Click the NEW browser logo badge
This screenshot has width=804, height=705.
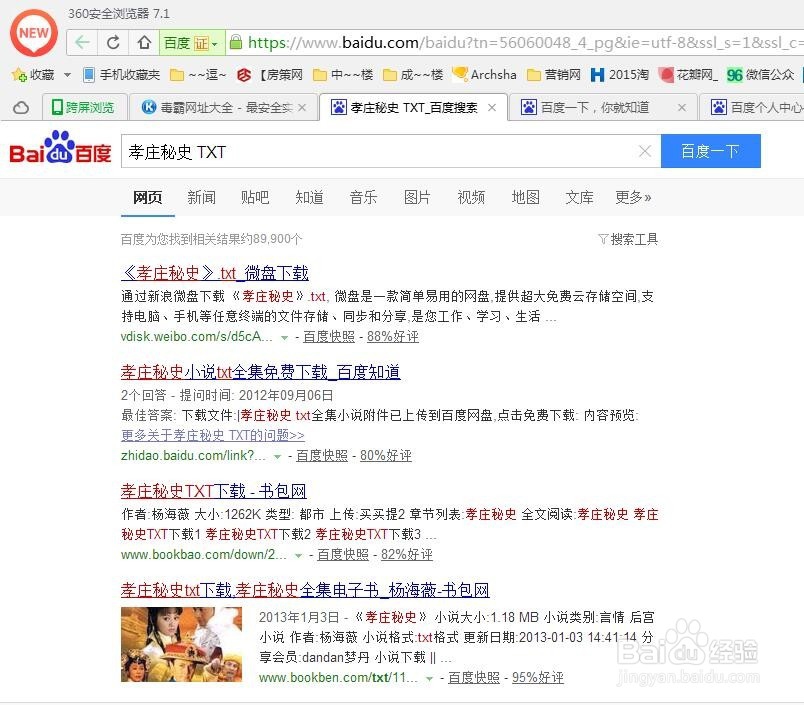(34, 33)
